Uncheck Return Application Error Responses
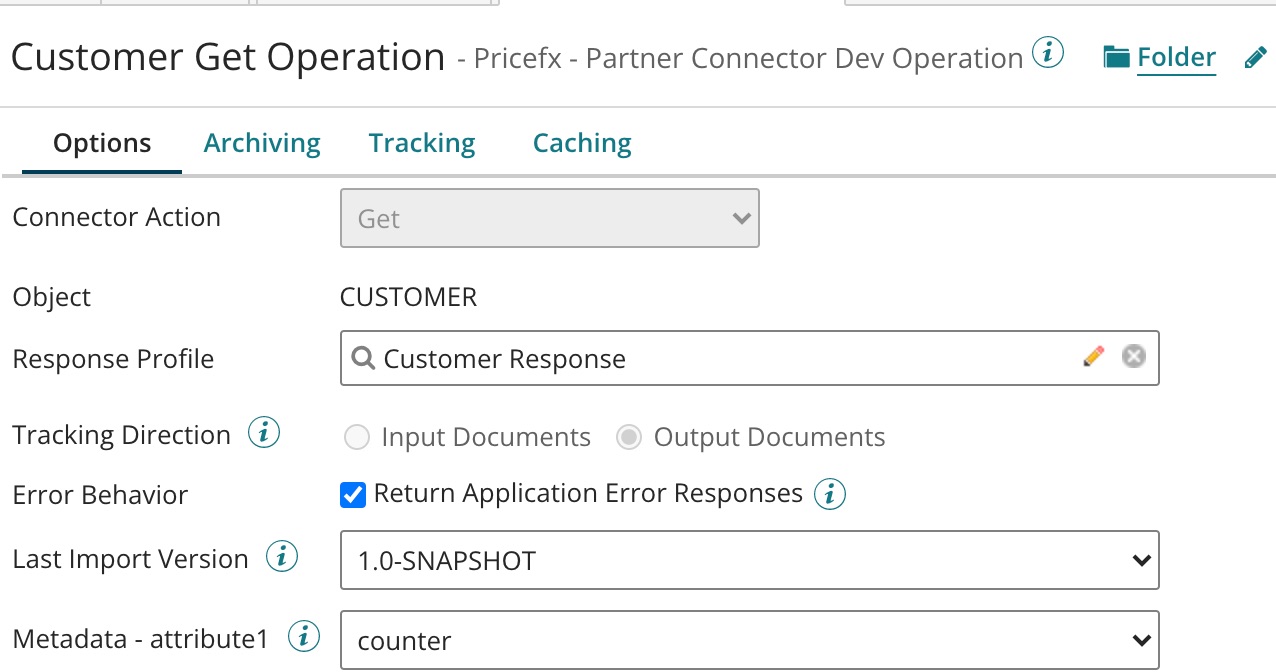This screenshot has height=672, width=1276. tap(353, 494)
